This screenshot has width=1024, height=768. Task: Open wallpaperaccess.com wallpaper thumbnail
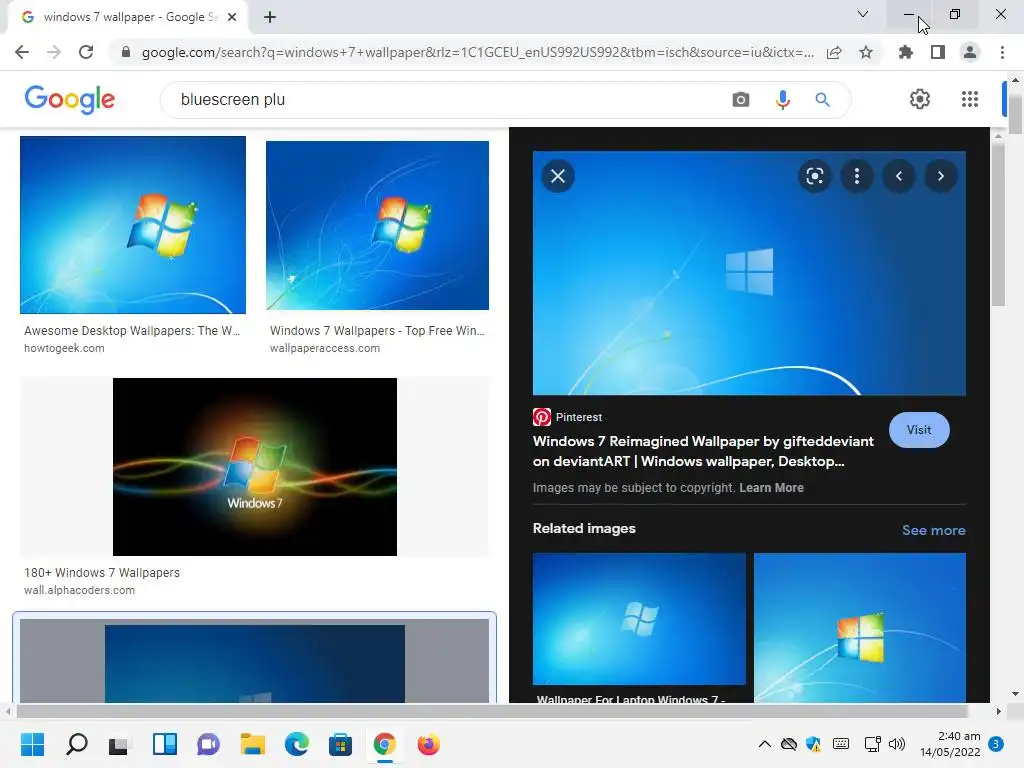tap(377, 225)
